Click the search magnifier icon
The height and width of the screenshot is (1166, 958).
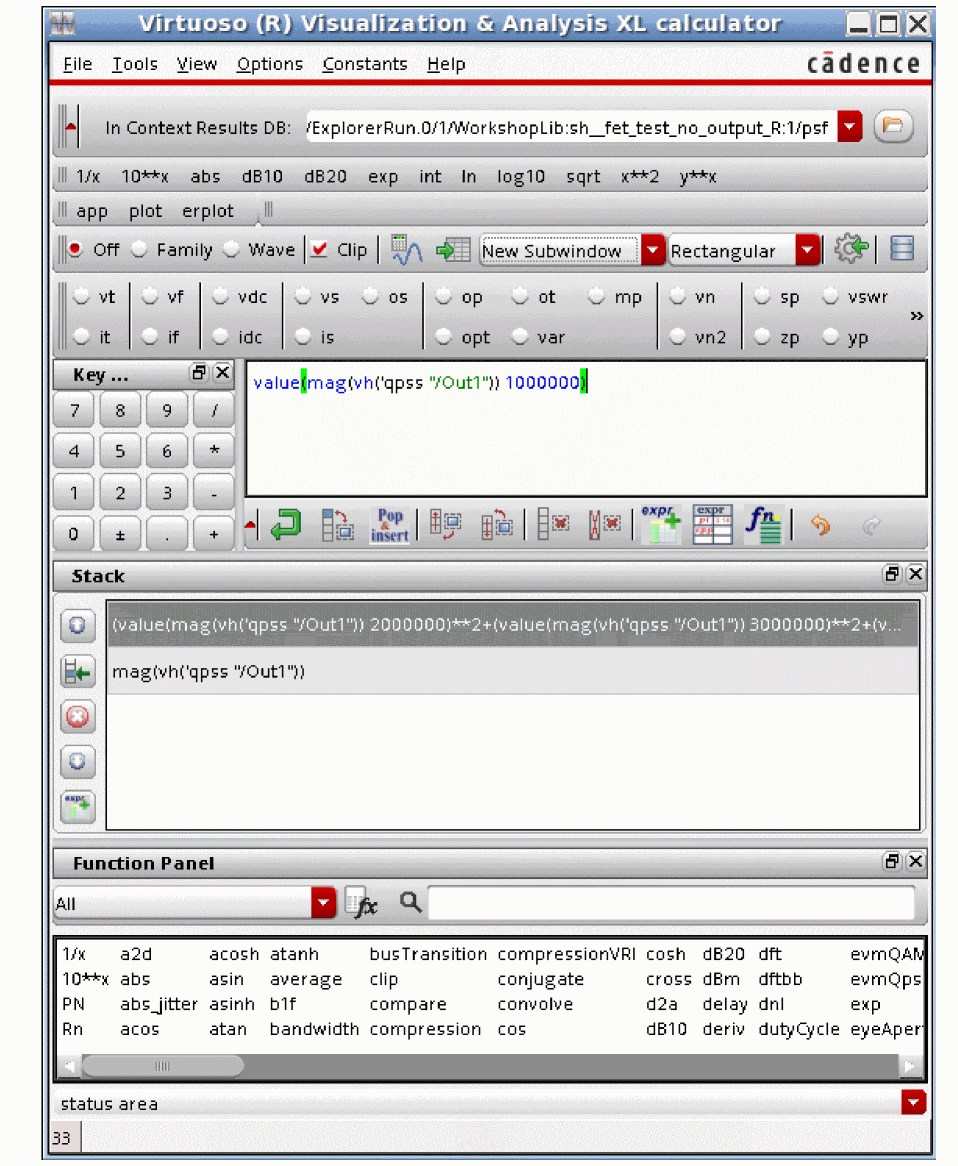(x=410, y=902)
